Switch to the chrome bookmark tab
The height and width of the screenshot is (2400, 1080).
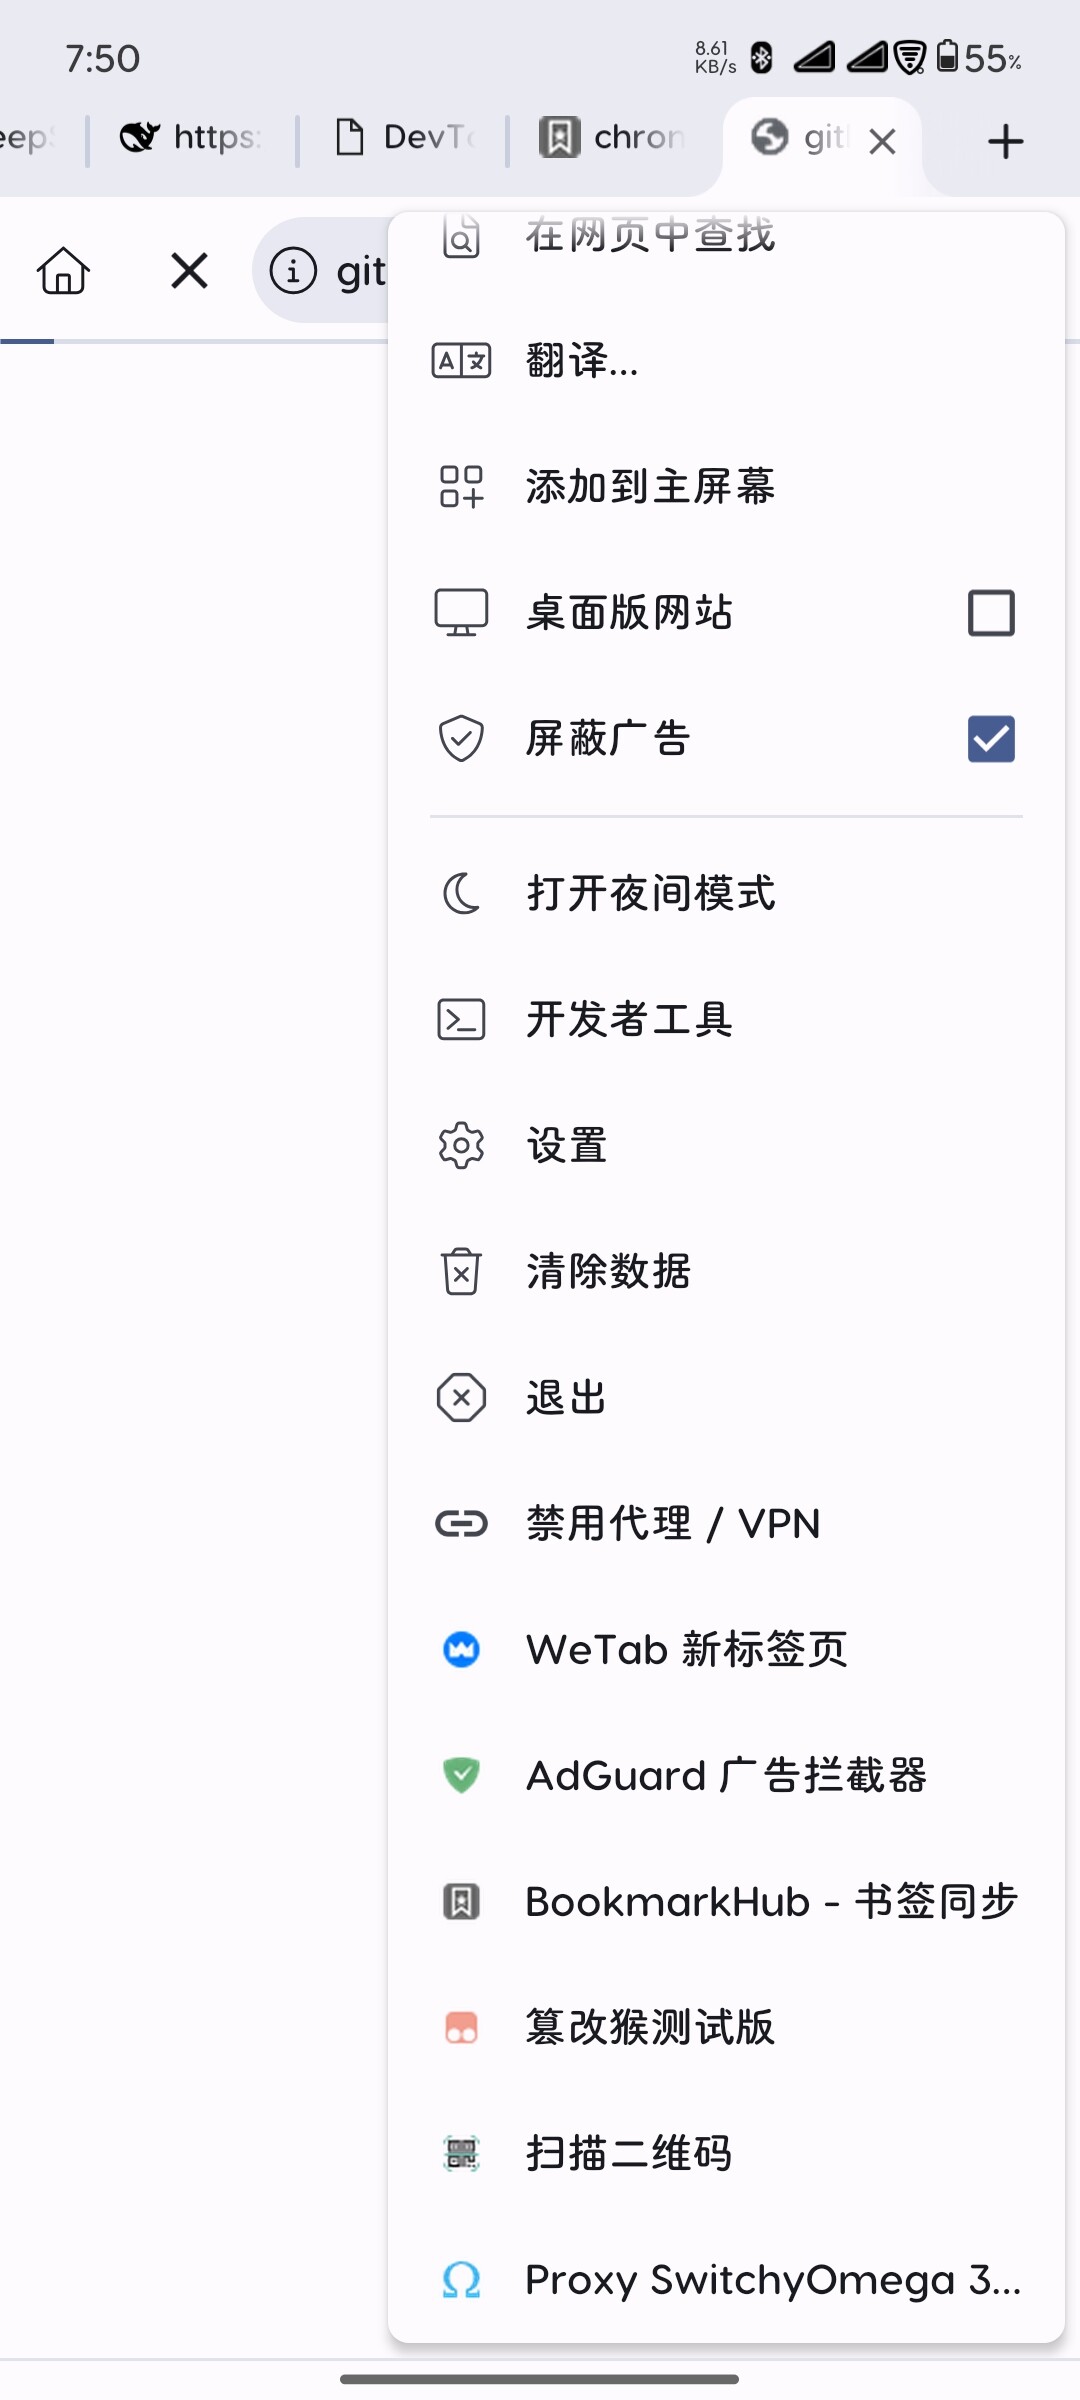coord(612,137)
